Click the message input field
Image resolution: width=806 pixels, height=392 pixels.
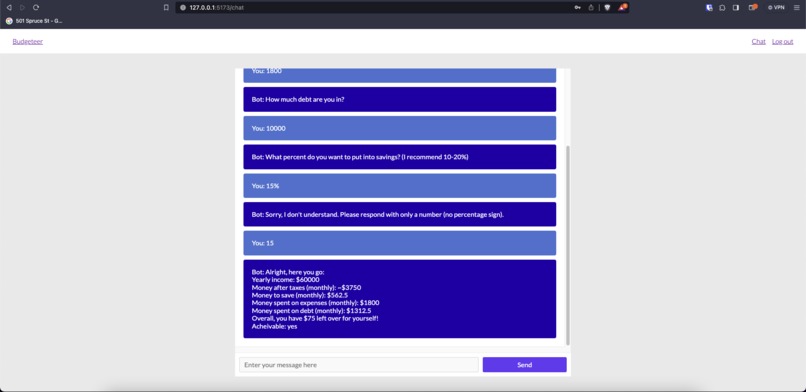359,365
